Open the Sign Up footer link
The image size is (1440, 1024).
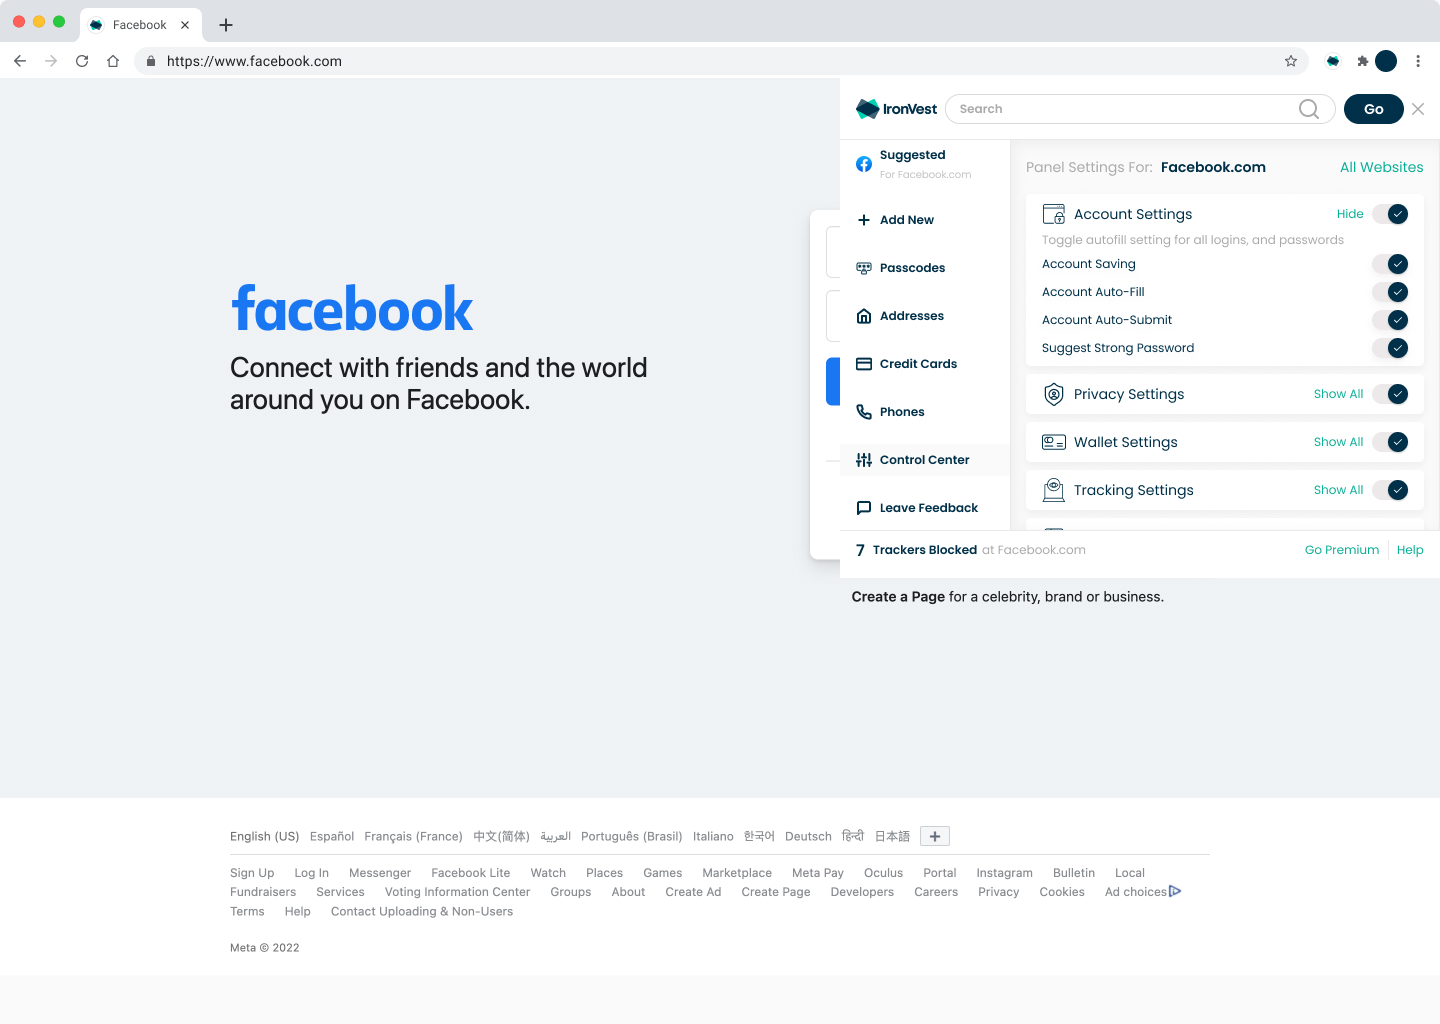click(252, 873)
